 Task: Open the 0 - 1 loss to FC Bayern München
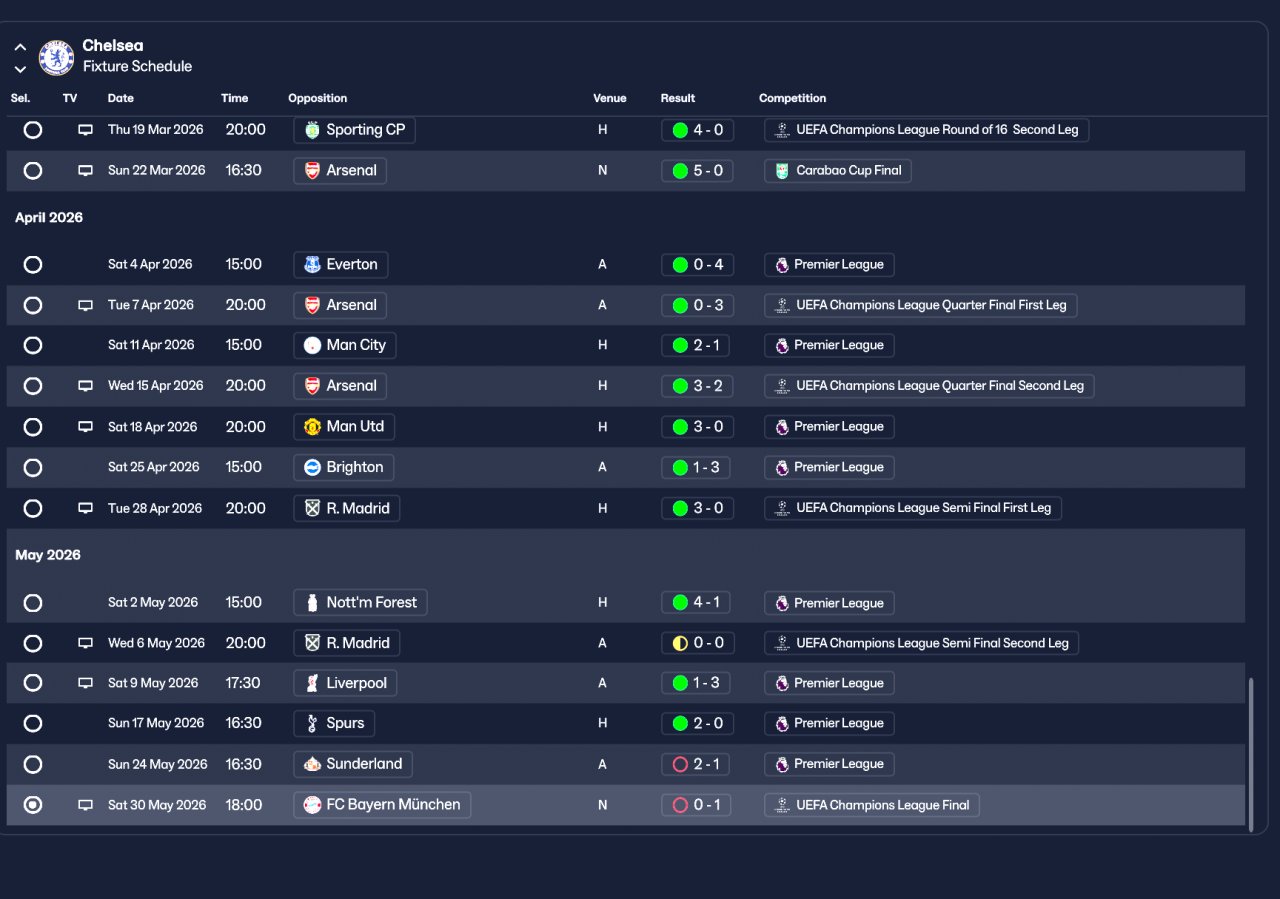click(x=697, y=805)
